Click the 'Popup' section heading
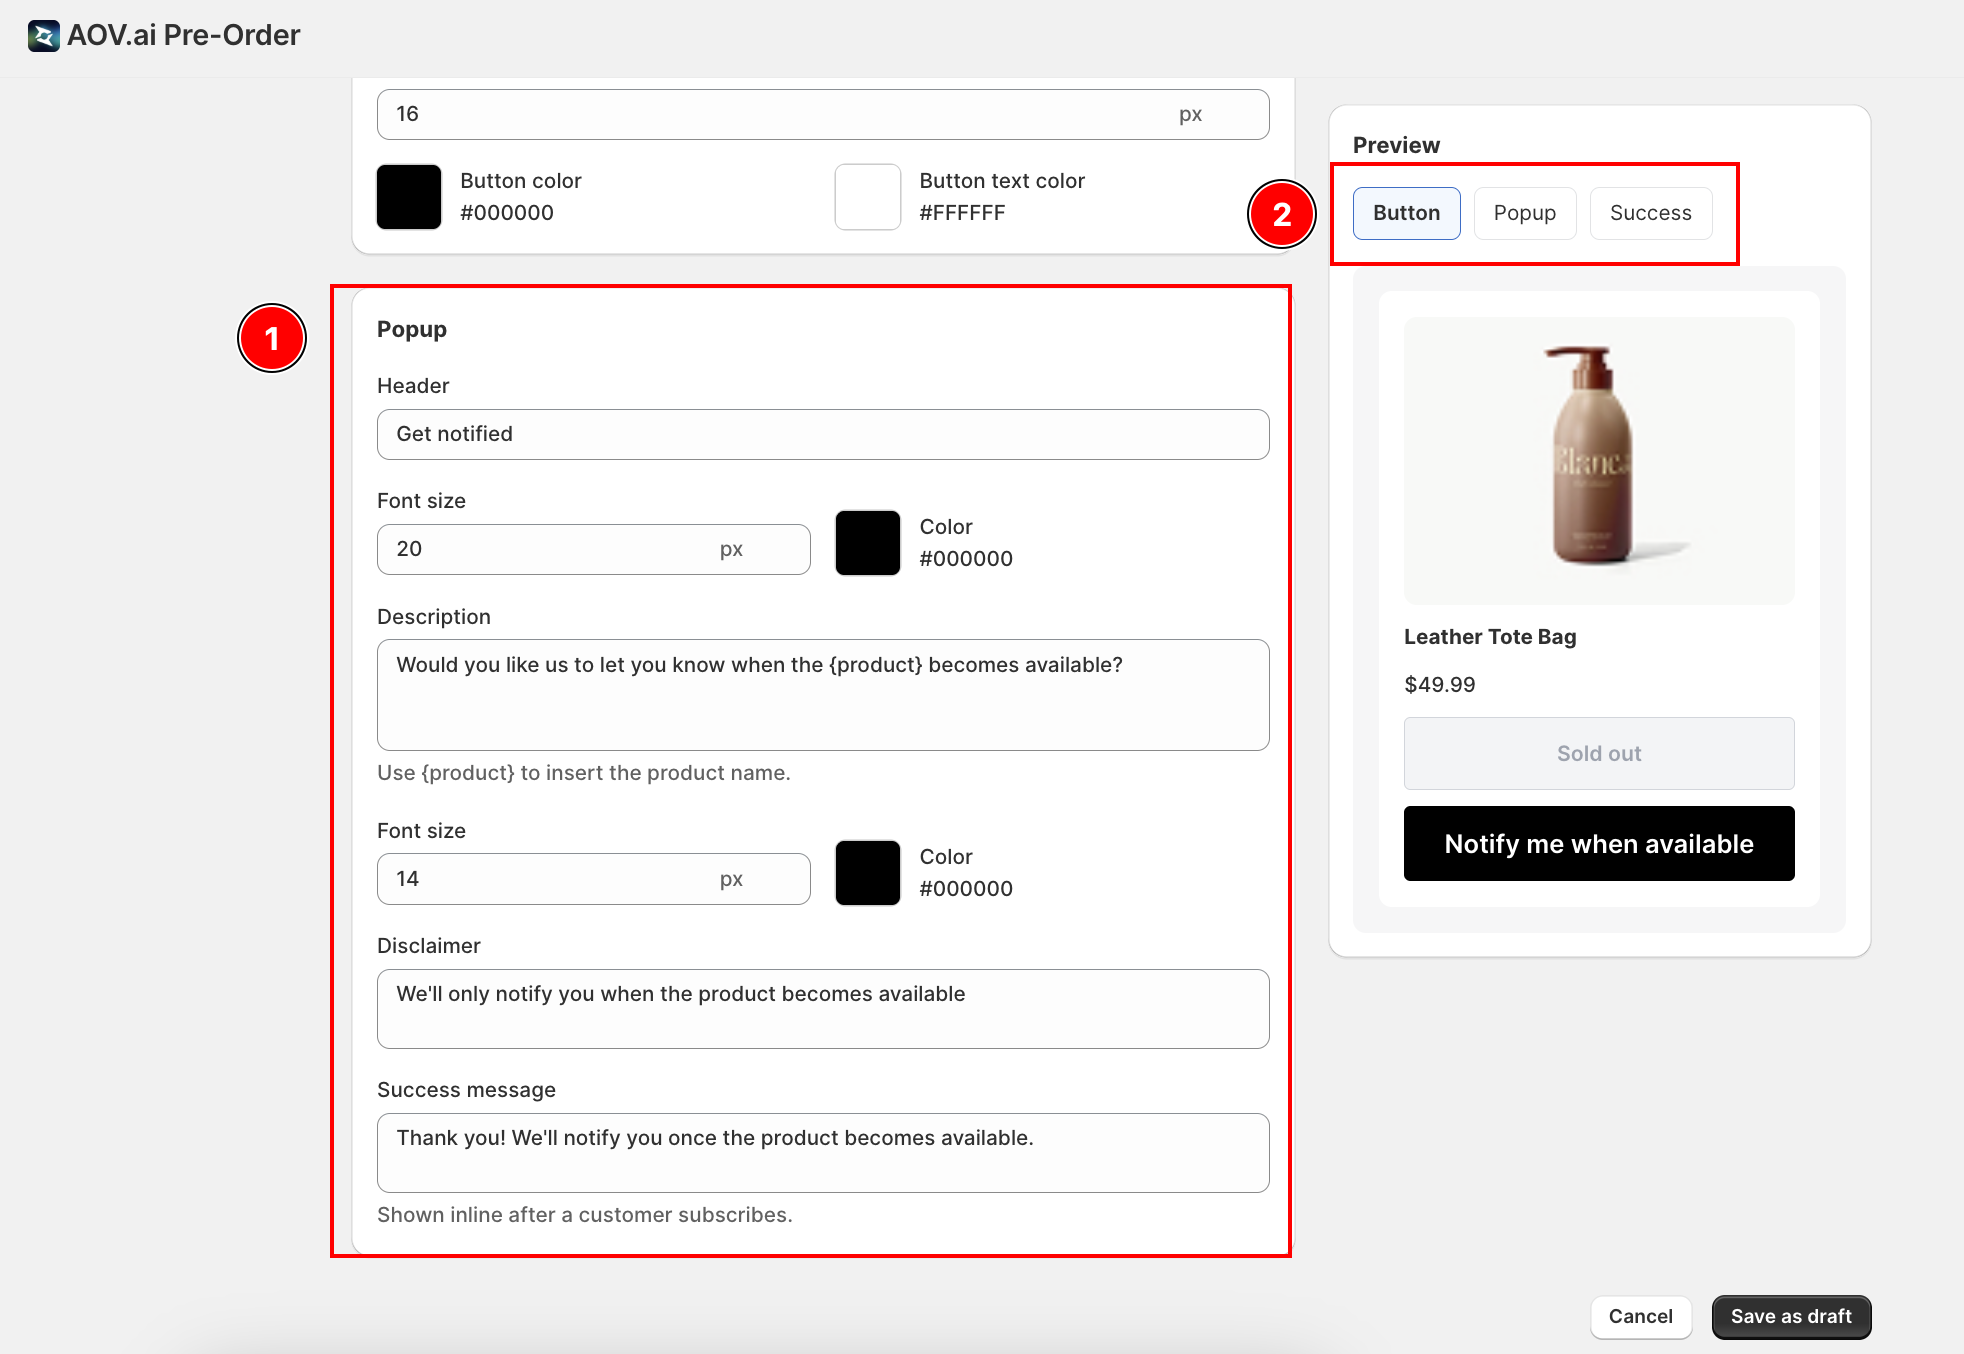This screenshot has height=1354, width=1964. pos(412,330)
